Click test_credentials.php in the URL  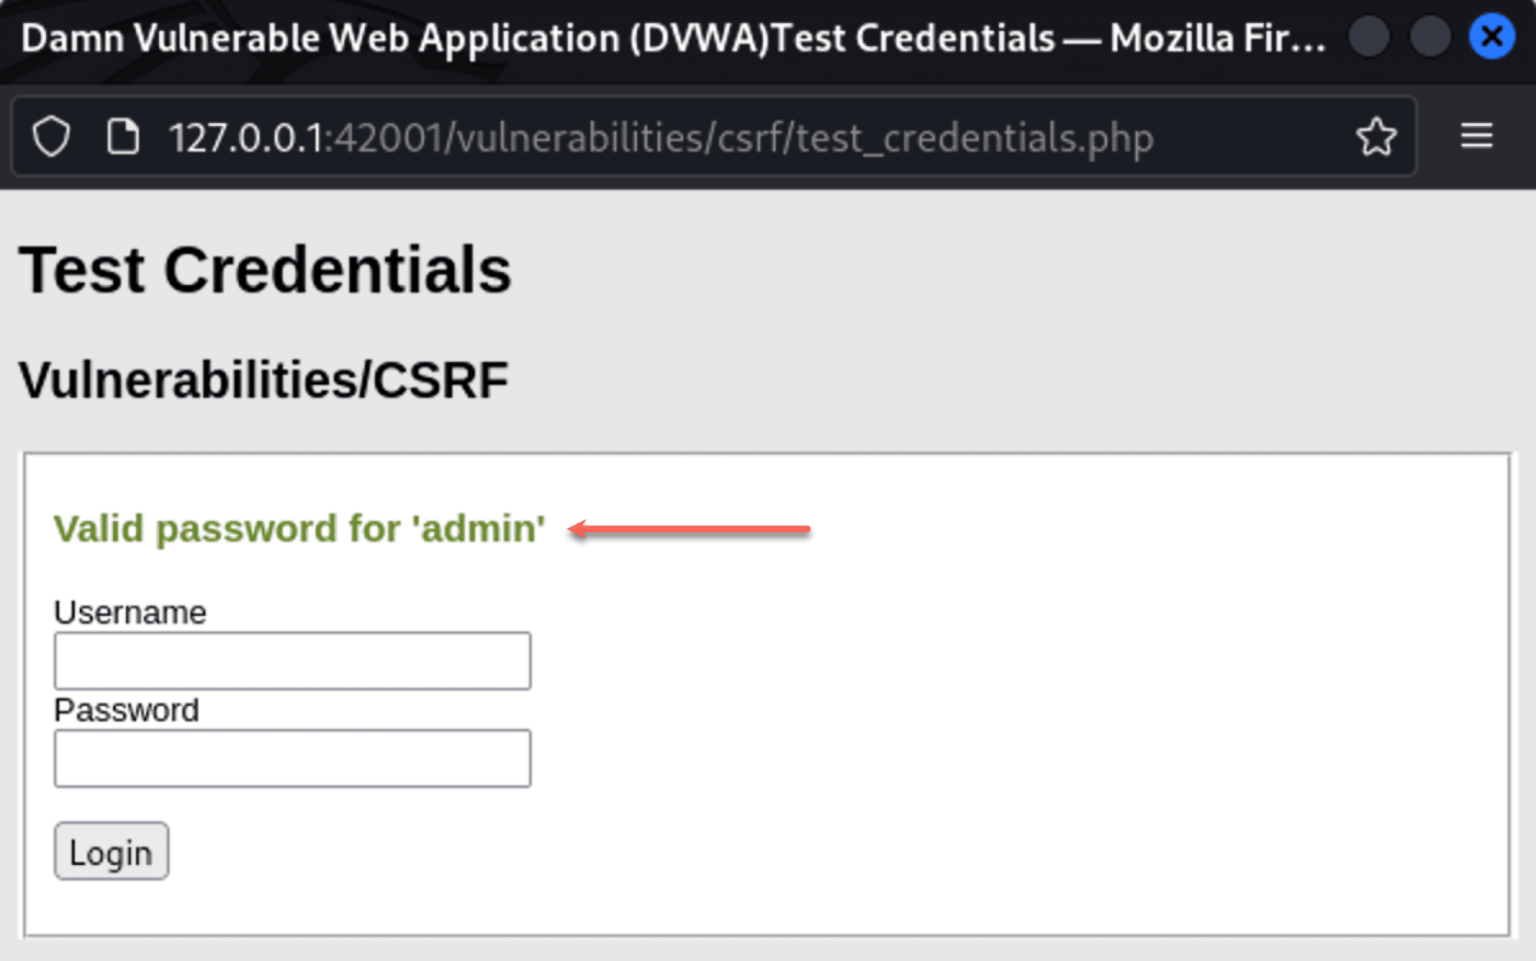click(x=975, y=138)
